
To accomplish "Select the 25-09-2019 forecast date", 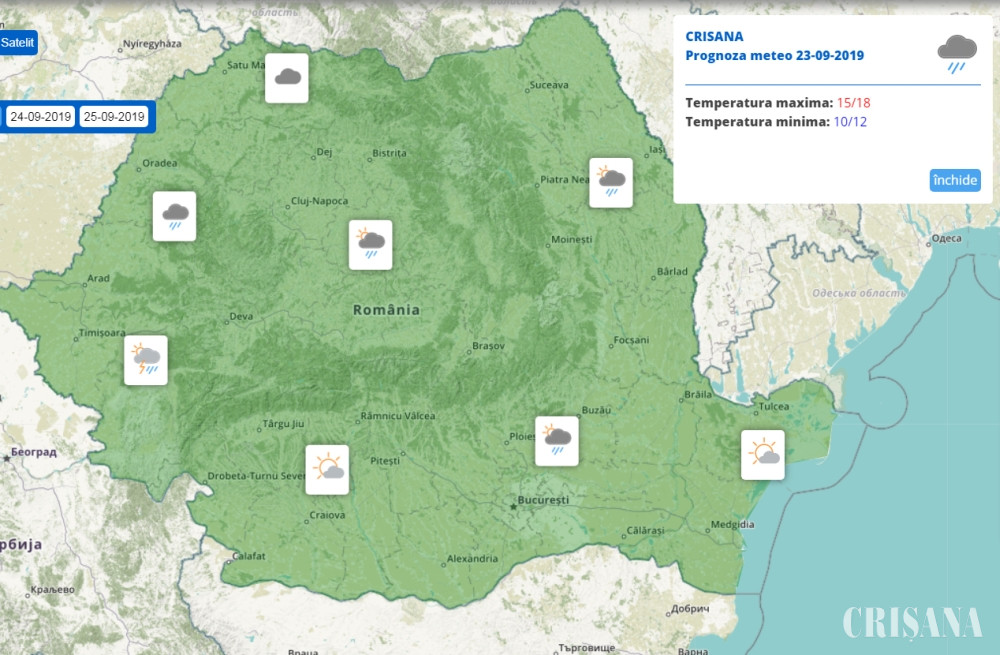I will pyautogui.click(x=114, y=116).
